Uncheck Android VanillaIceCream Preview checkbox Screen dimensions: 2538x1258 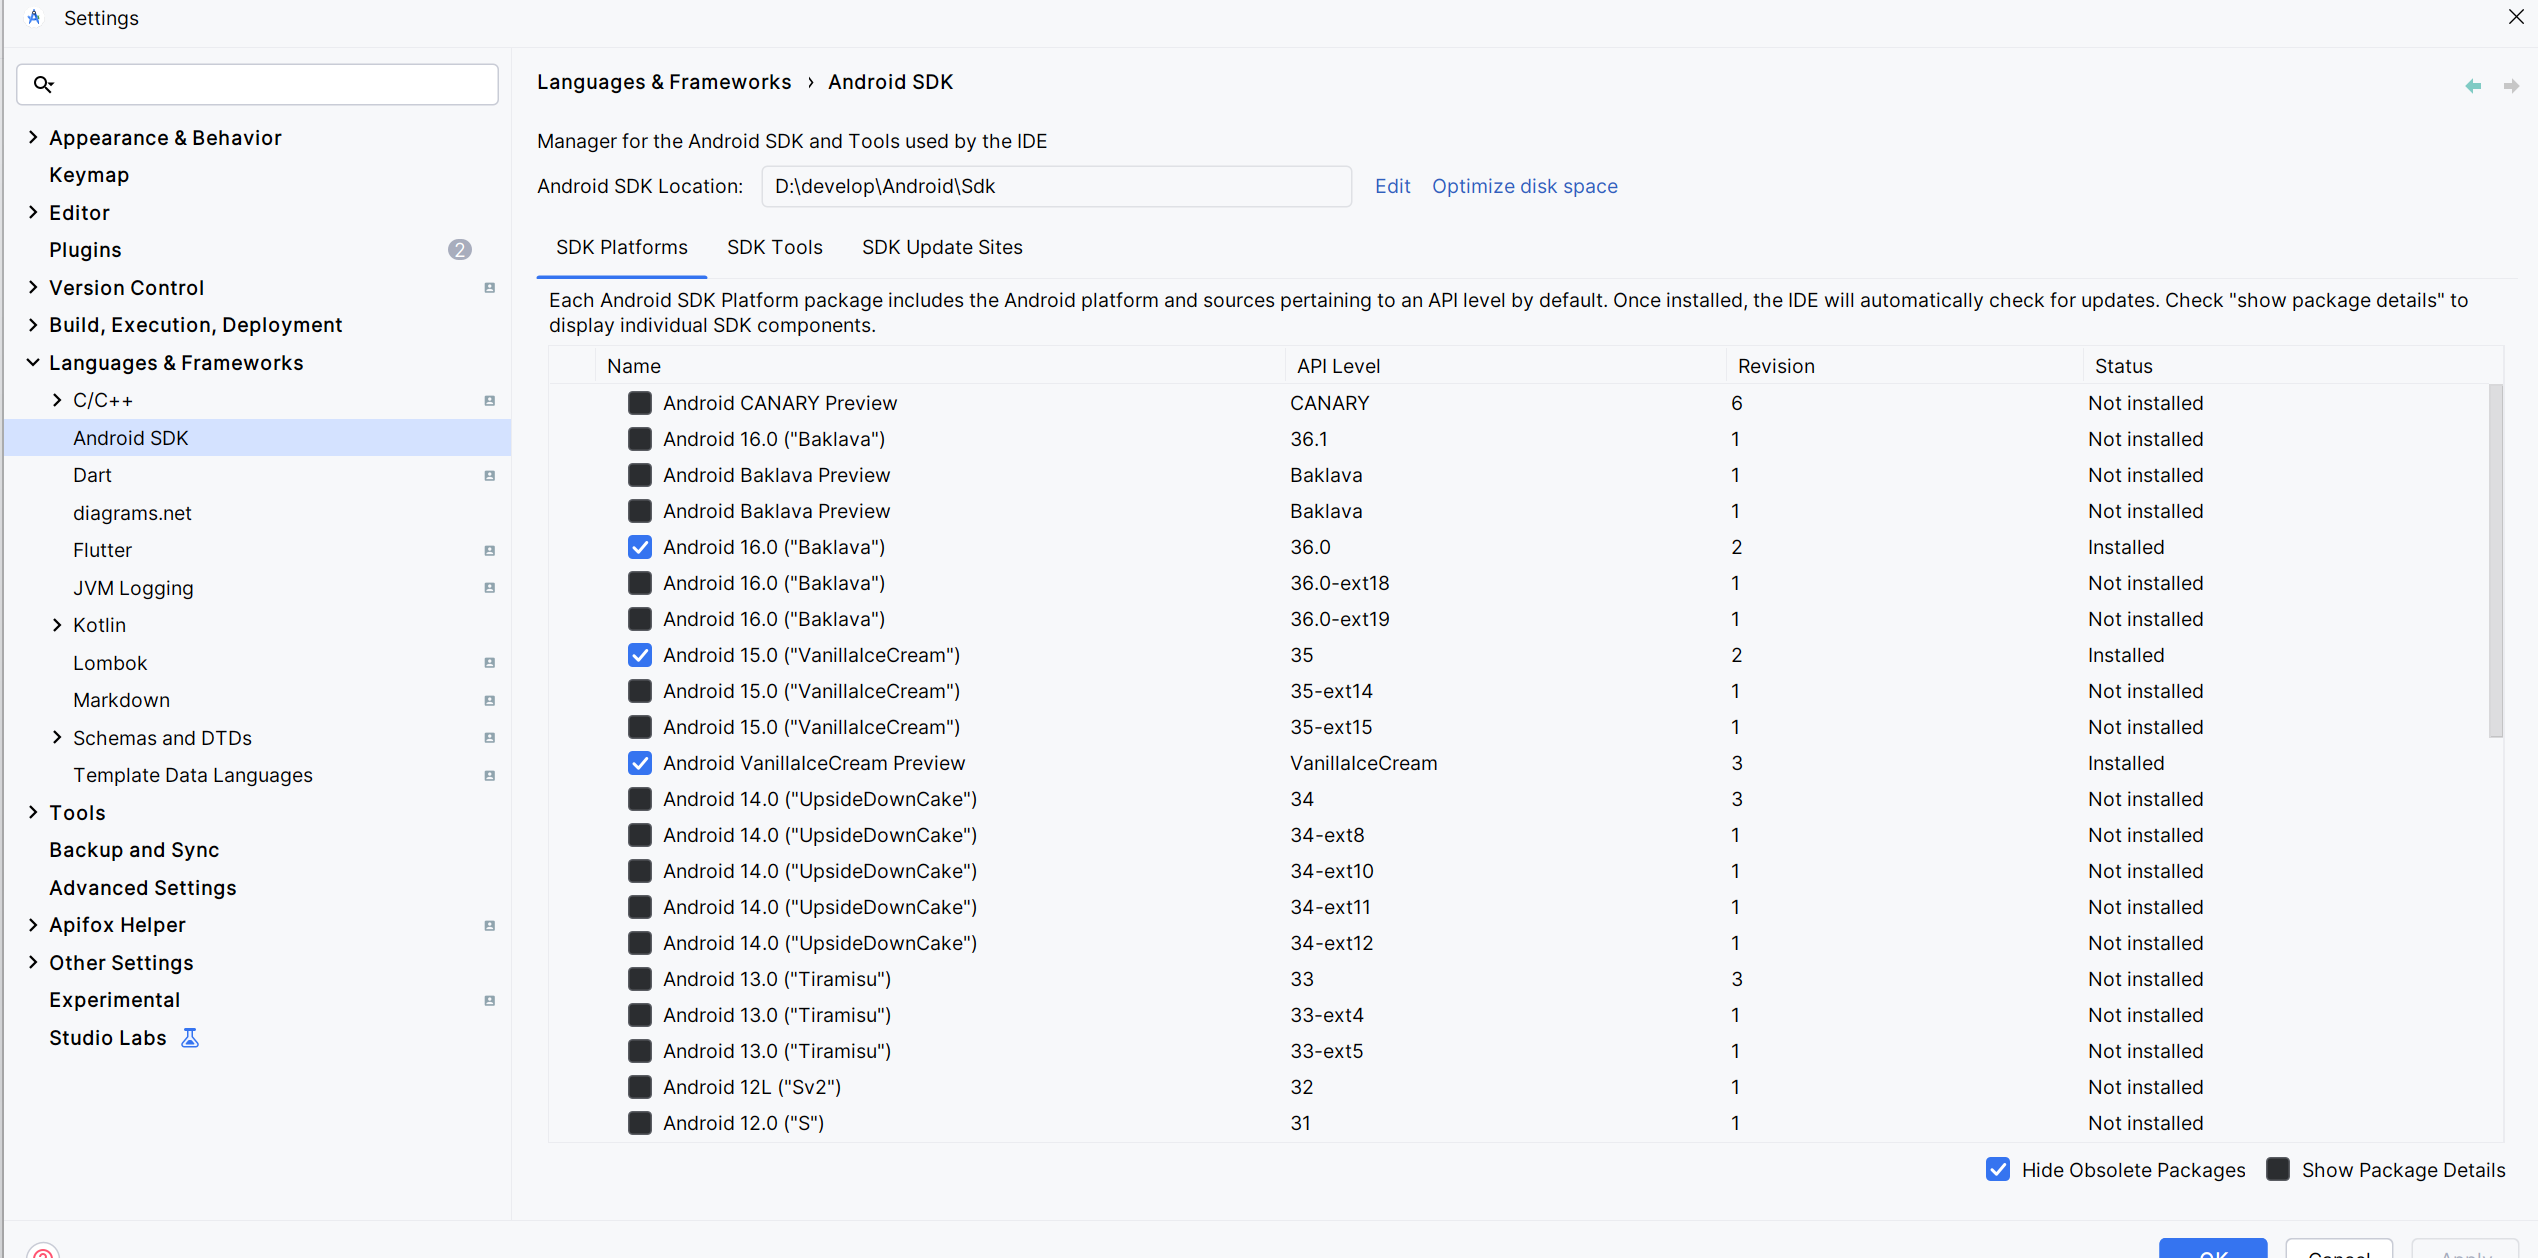tap(640, 763)
